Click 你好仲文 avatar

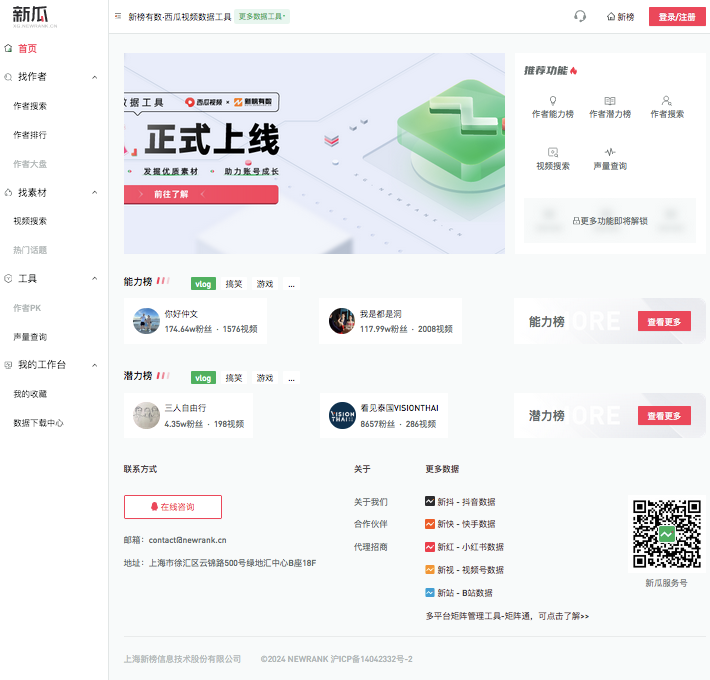[146, 321]
